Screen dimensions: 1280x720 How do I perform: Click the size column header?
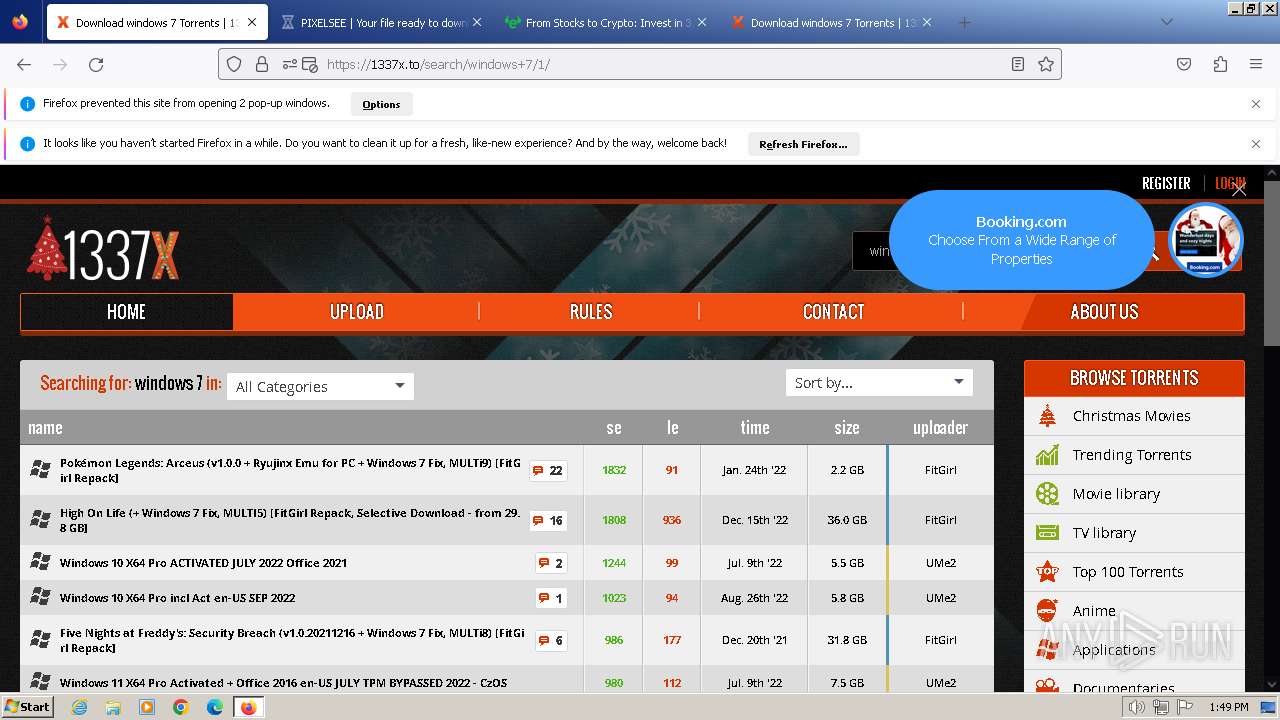pos(847,428)
